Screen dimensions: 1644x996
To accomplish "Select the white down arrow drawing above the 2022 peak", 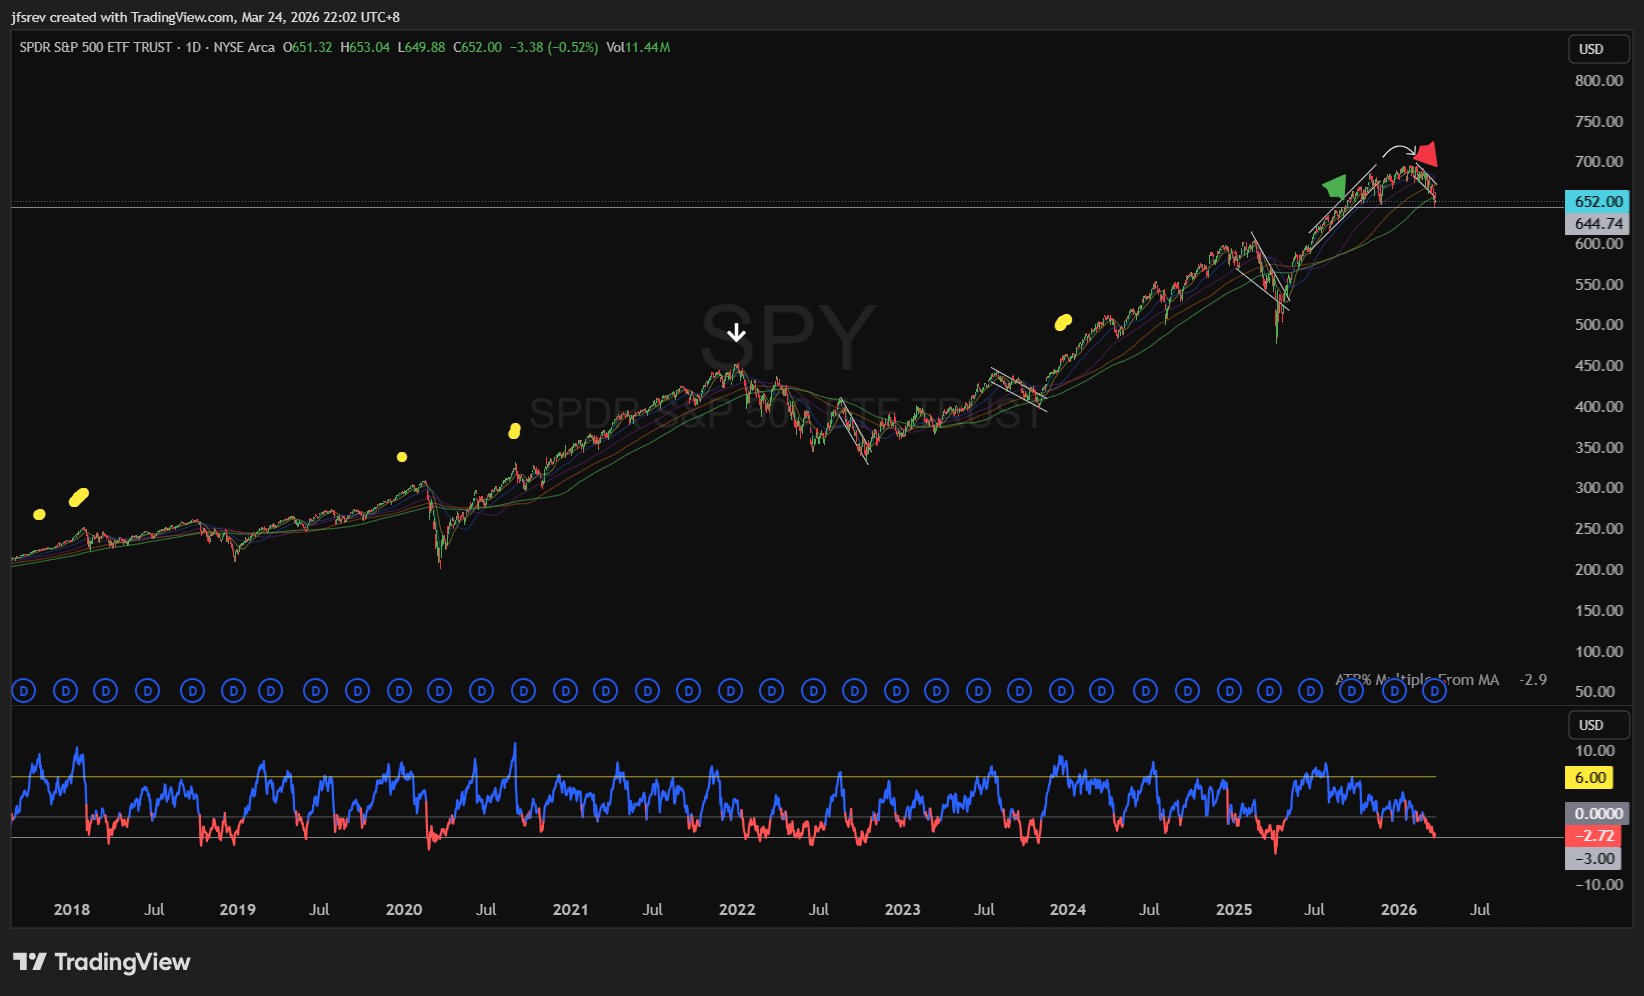I will coord(737,332).
